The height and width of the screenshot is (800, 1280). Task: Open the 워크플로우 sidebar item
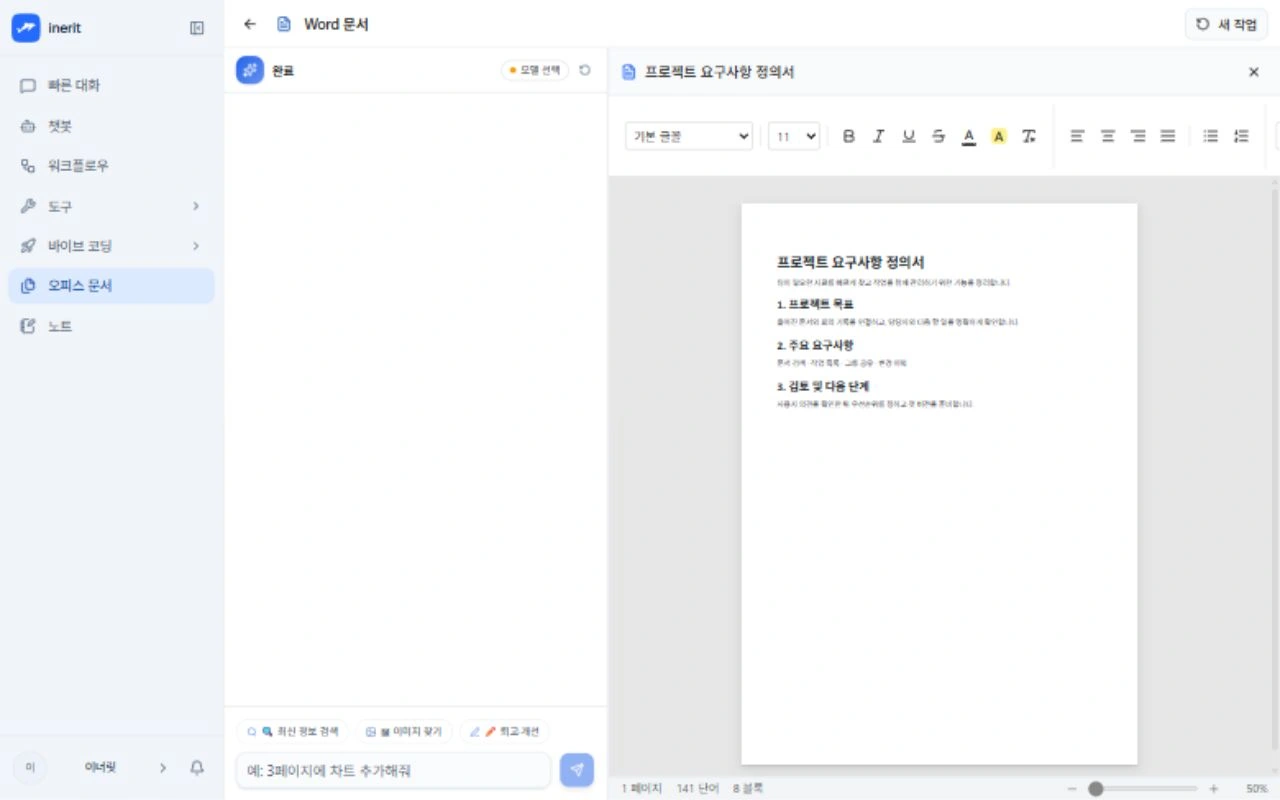(x=111, y=166)
